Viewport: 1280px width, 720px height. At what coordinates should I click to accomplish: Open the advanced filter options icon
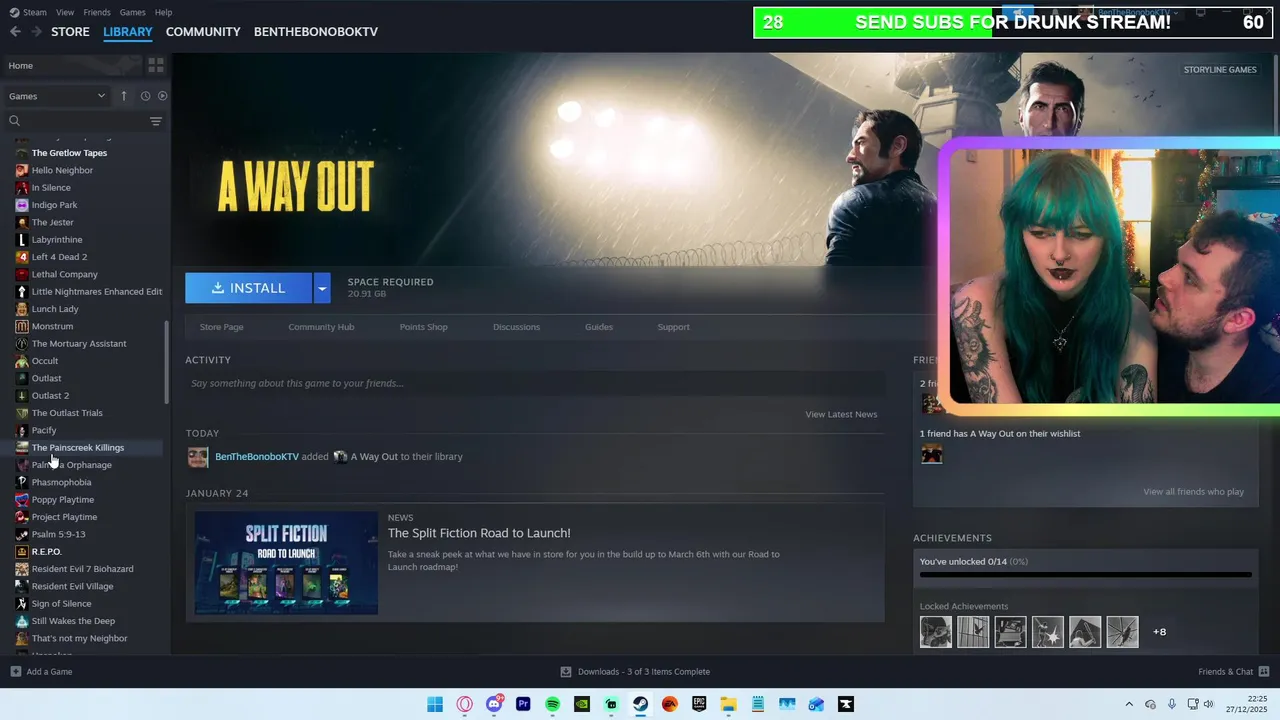coord(156,121)
